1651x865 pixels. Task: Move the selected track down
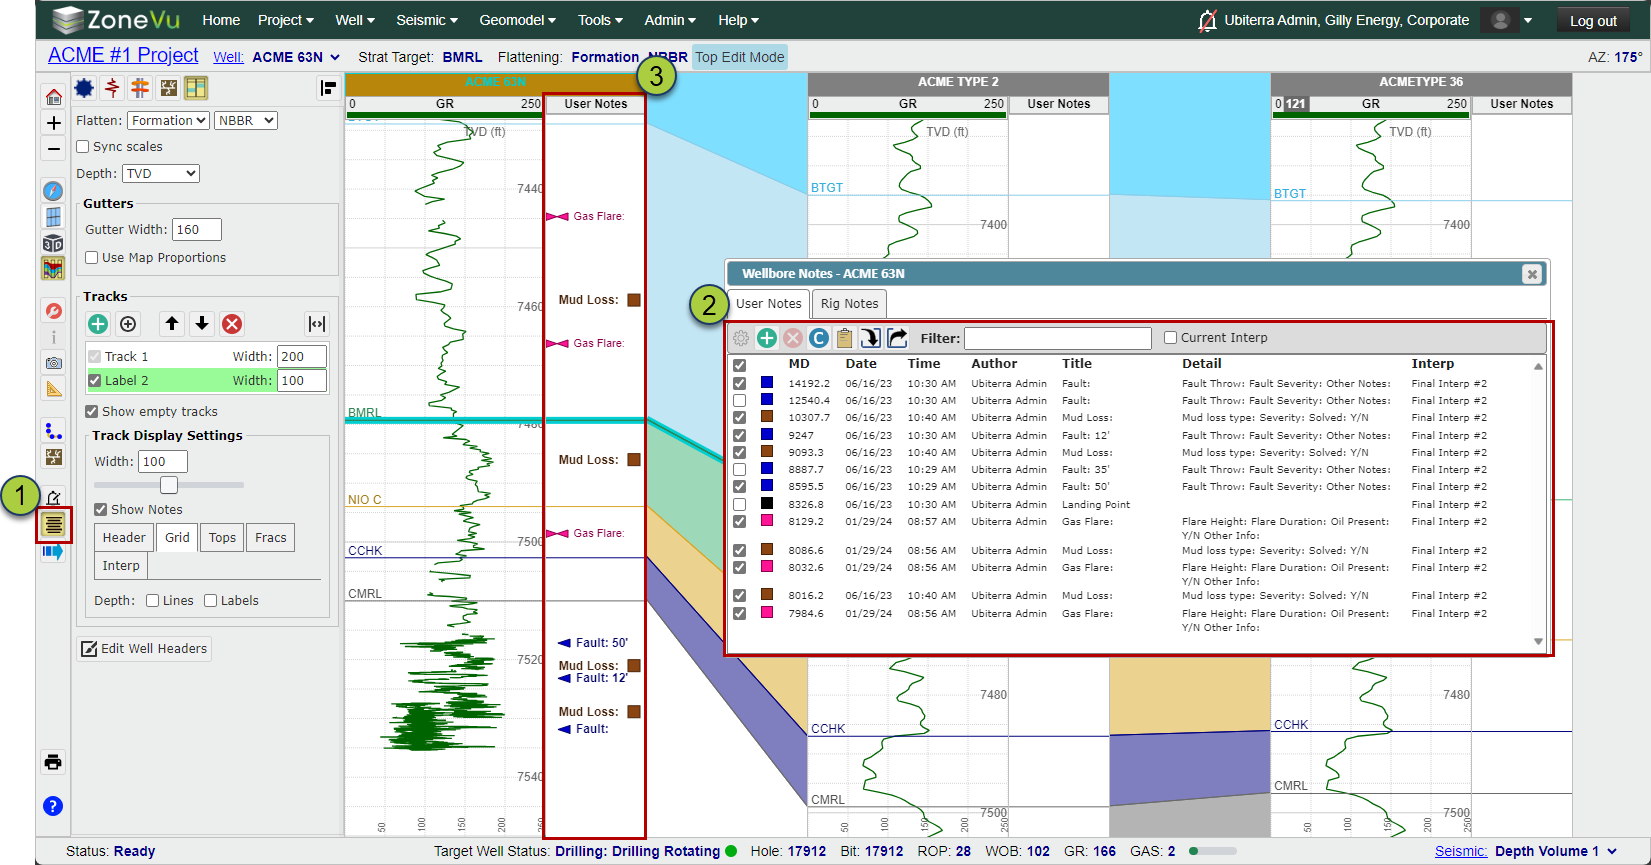(x=202, y=324)
